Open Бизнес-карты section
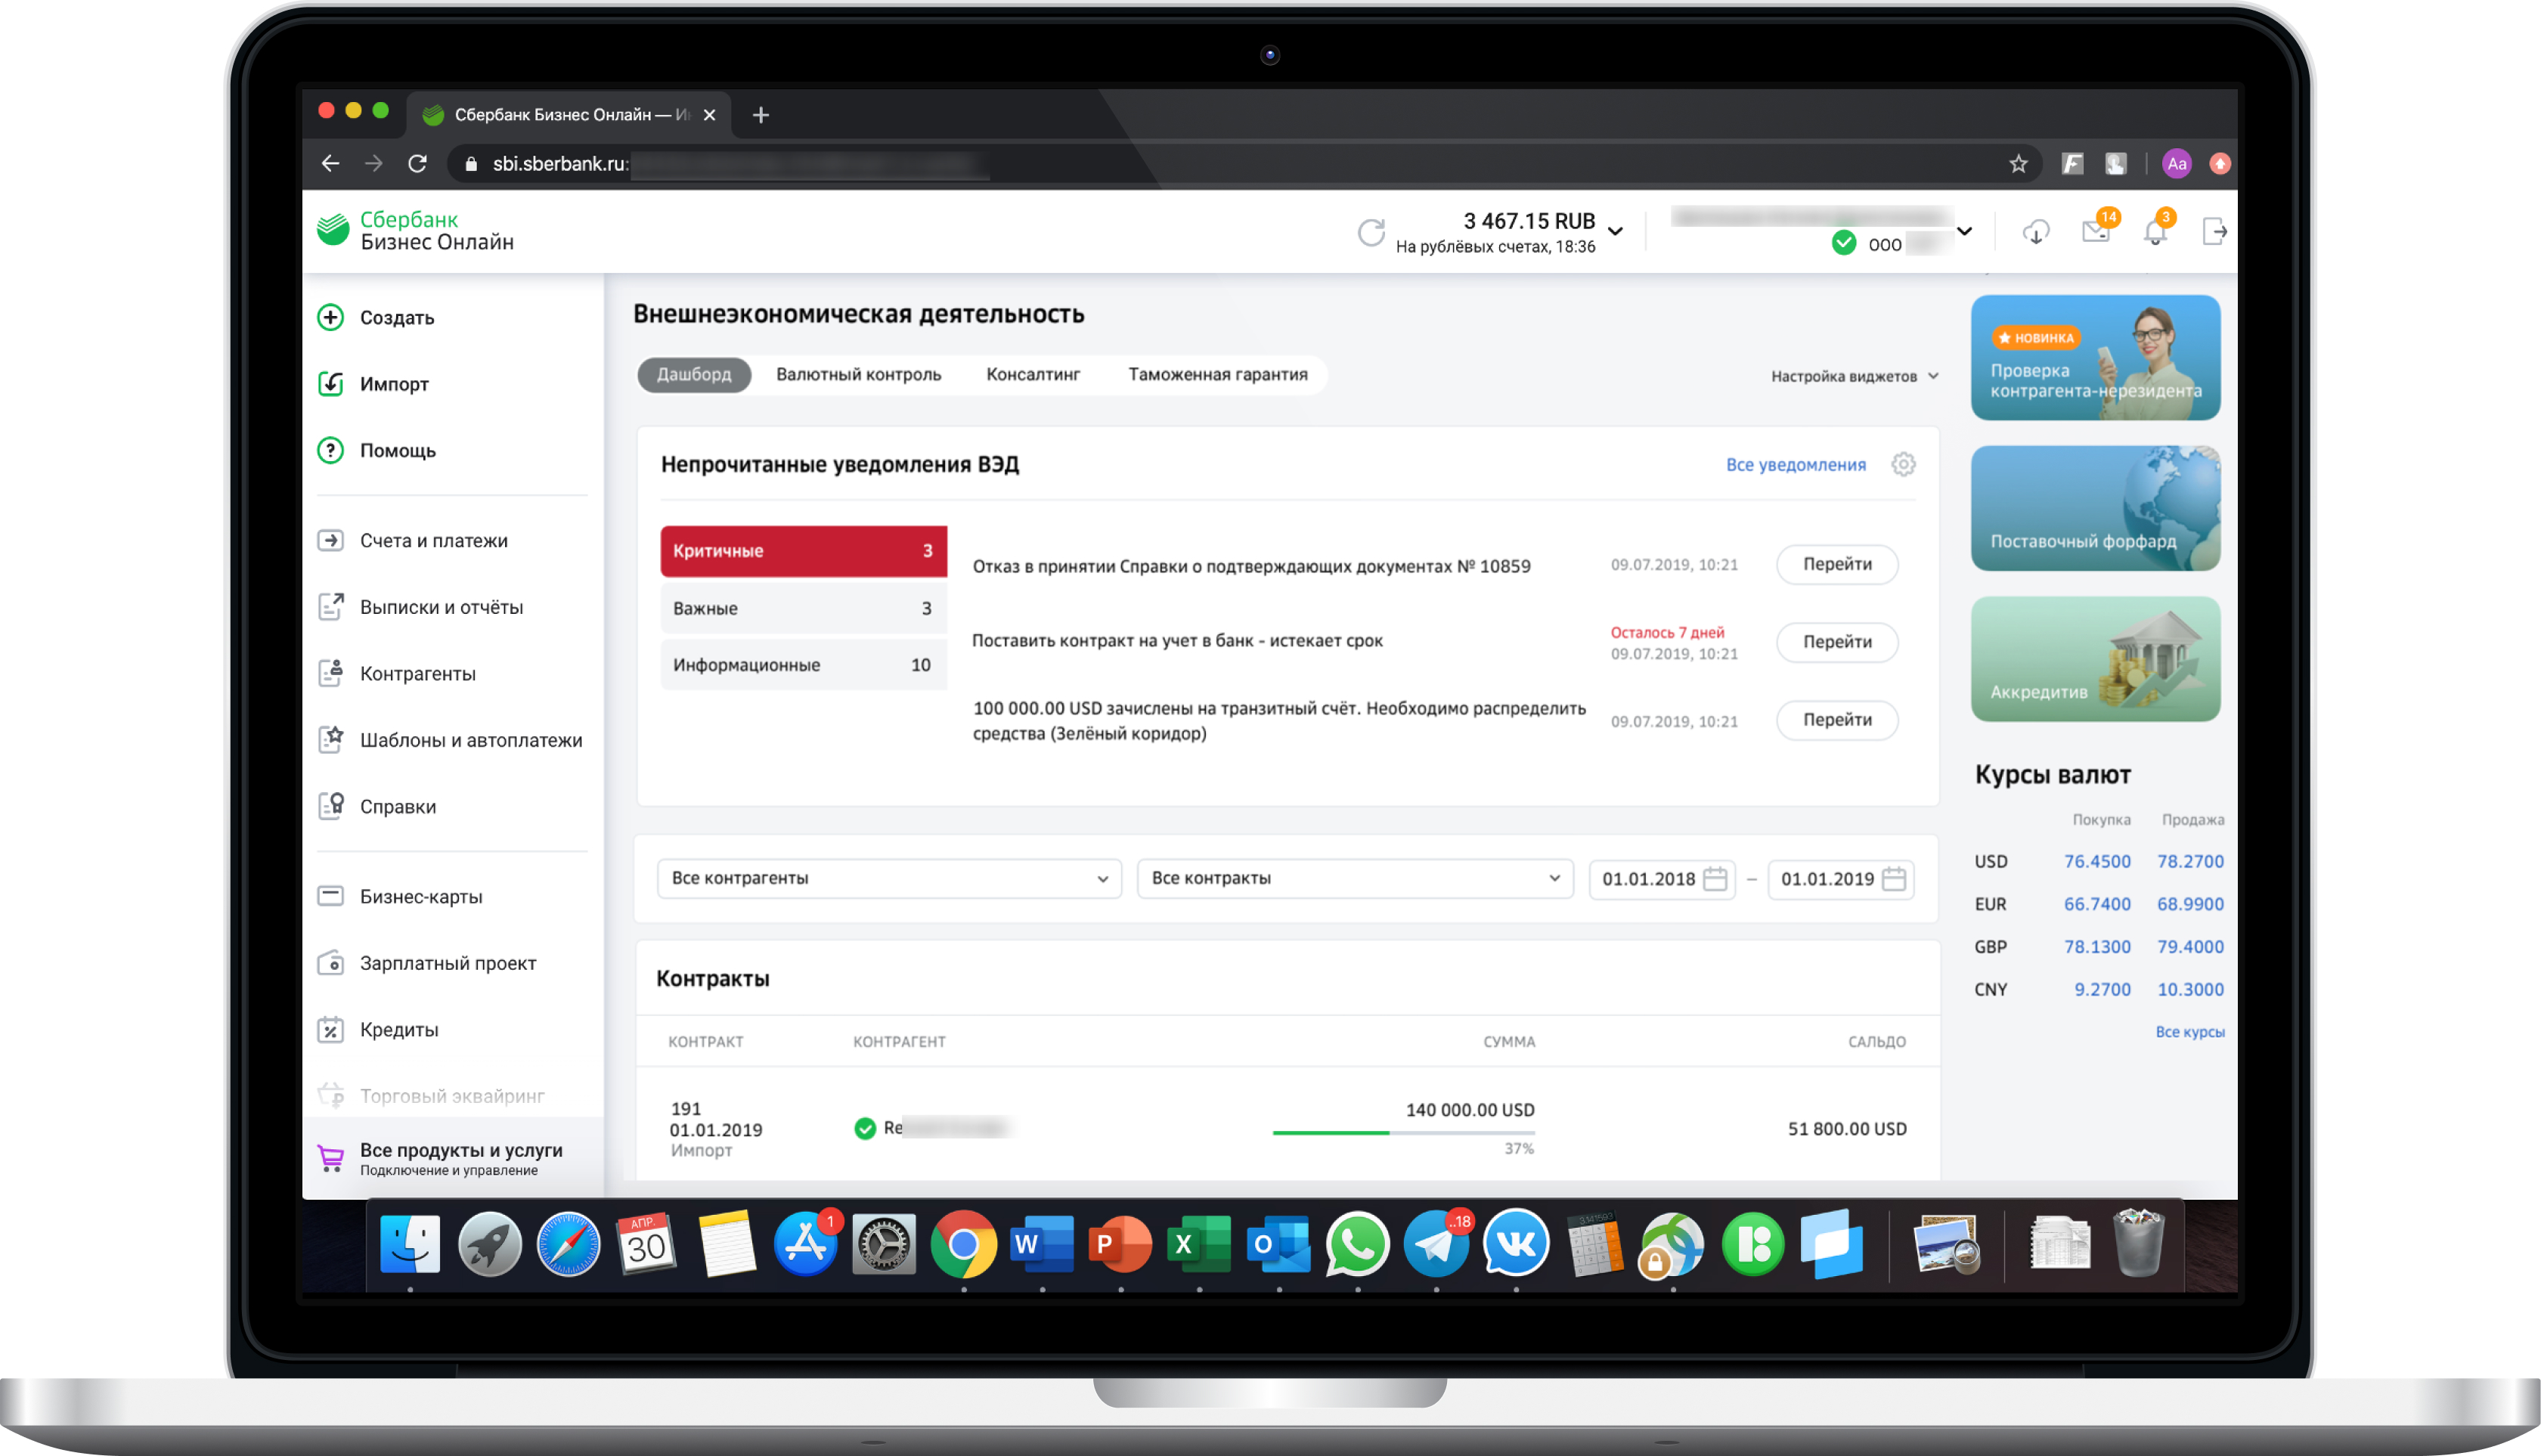Screen dimensions: 2541x1456 coord(420,896)
